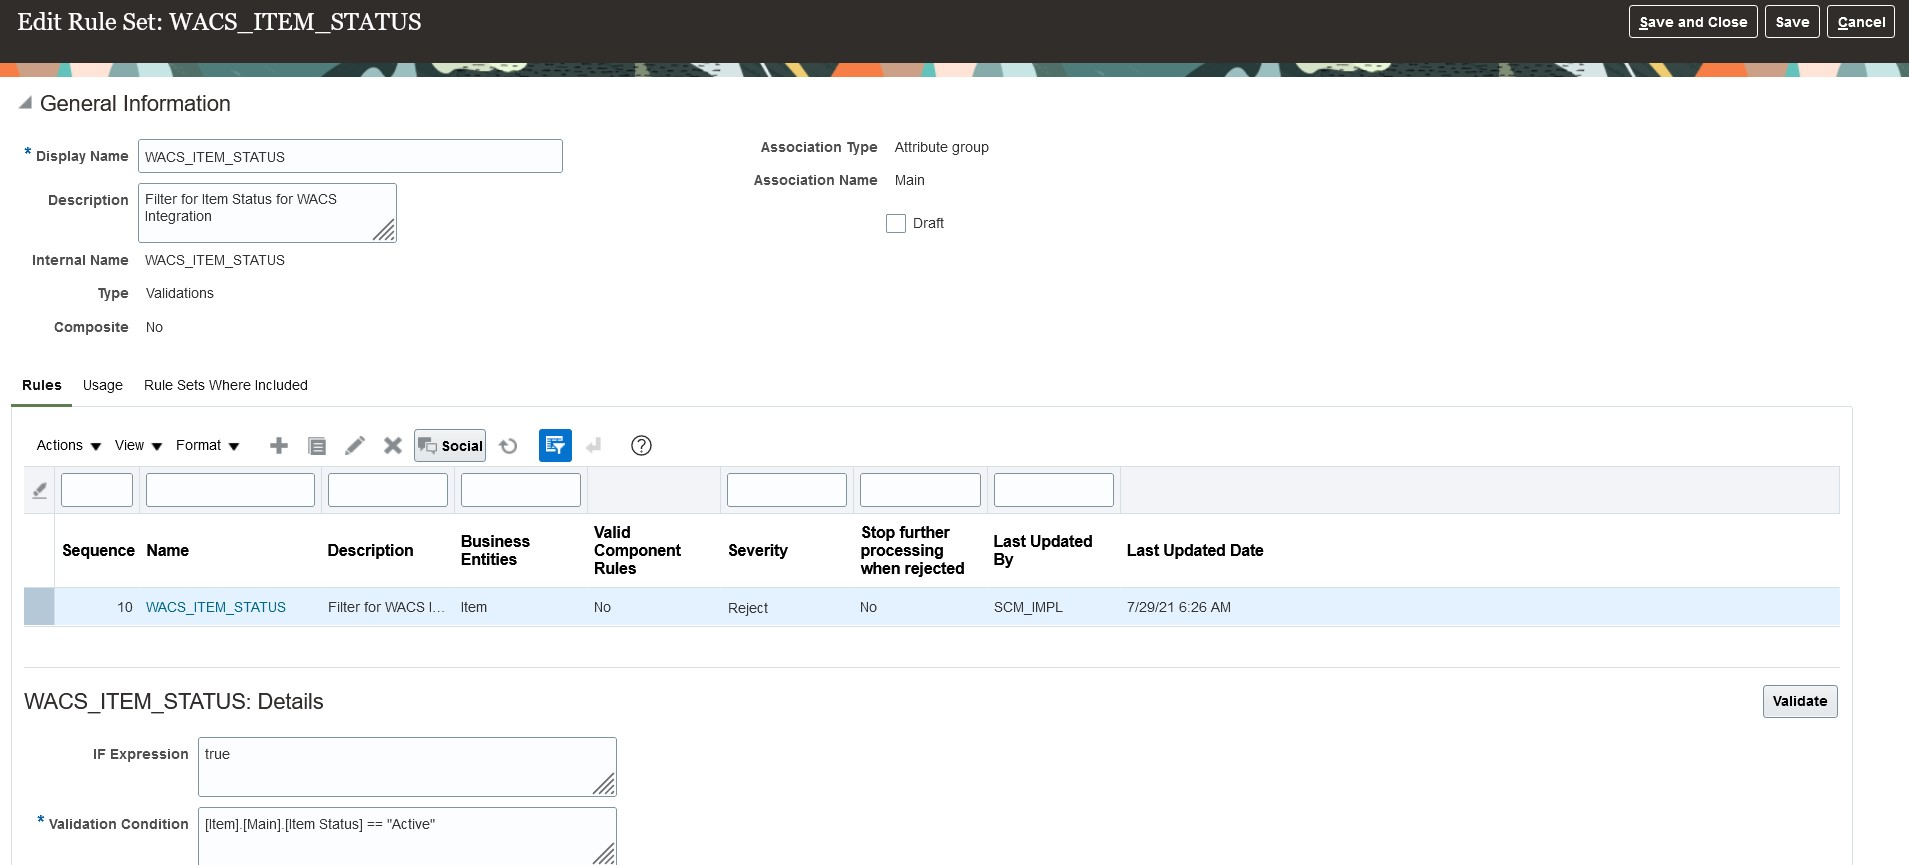Viewport: 1909px width, 865px height.
Task: Click the 'Attribute group' association type text
Action: click(942, 147)
